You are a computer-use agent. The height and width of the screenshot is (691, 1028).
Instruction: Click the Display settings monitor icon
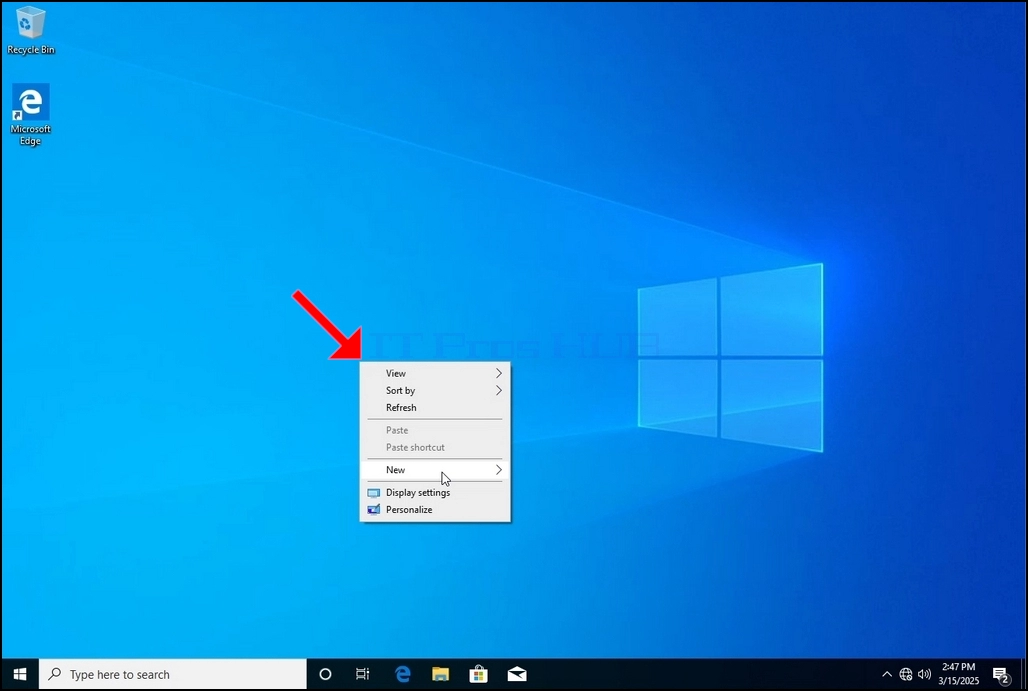coord(374,493)
